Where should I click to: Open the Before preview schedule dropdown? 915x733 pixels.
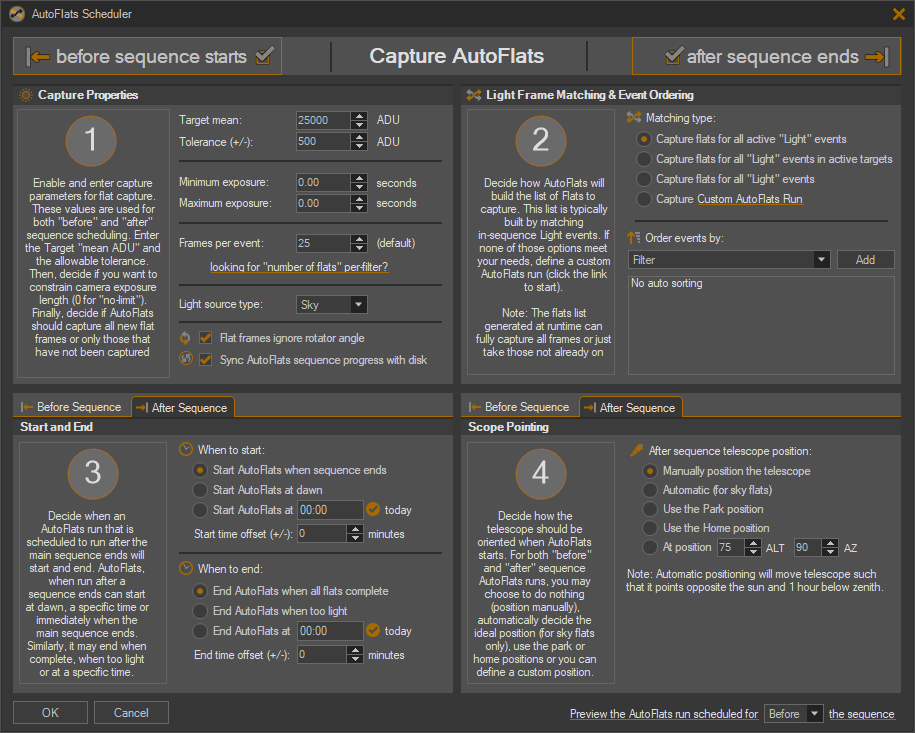tap(793, 714)
